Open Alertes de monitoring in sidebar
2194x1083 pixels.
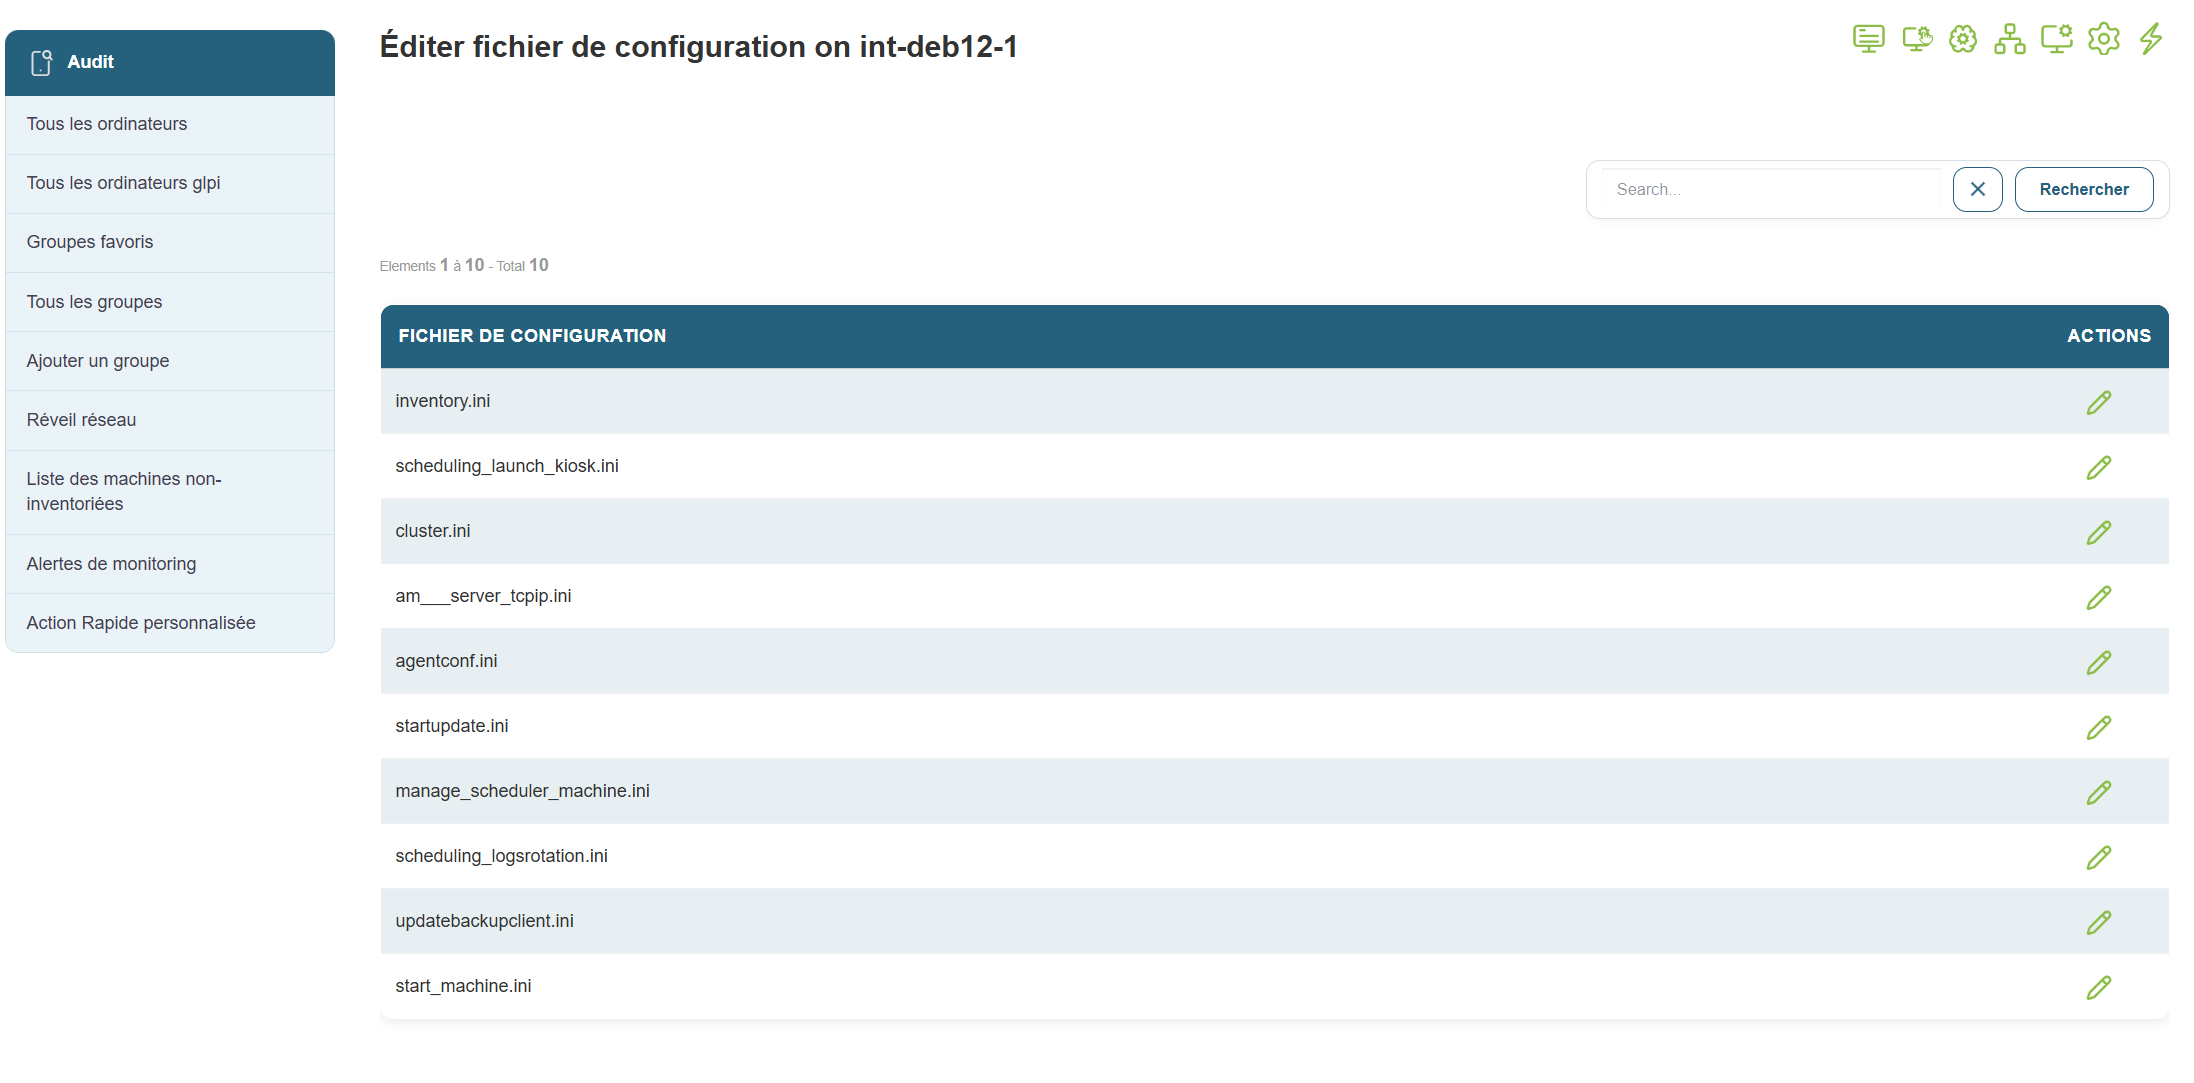click(x=111, y=564)
